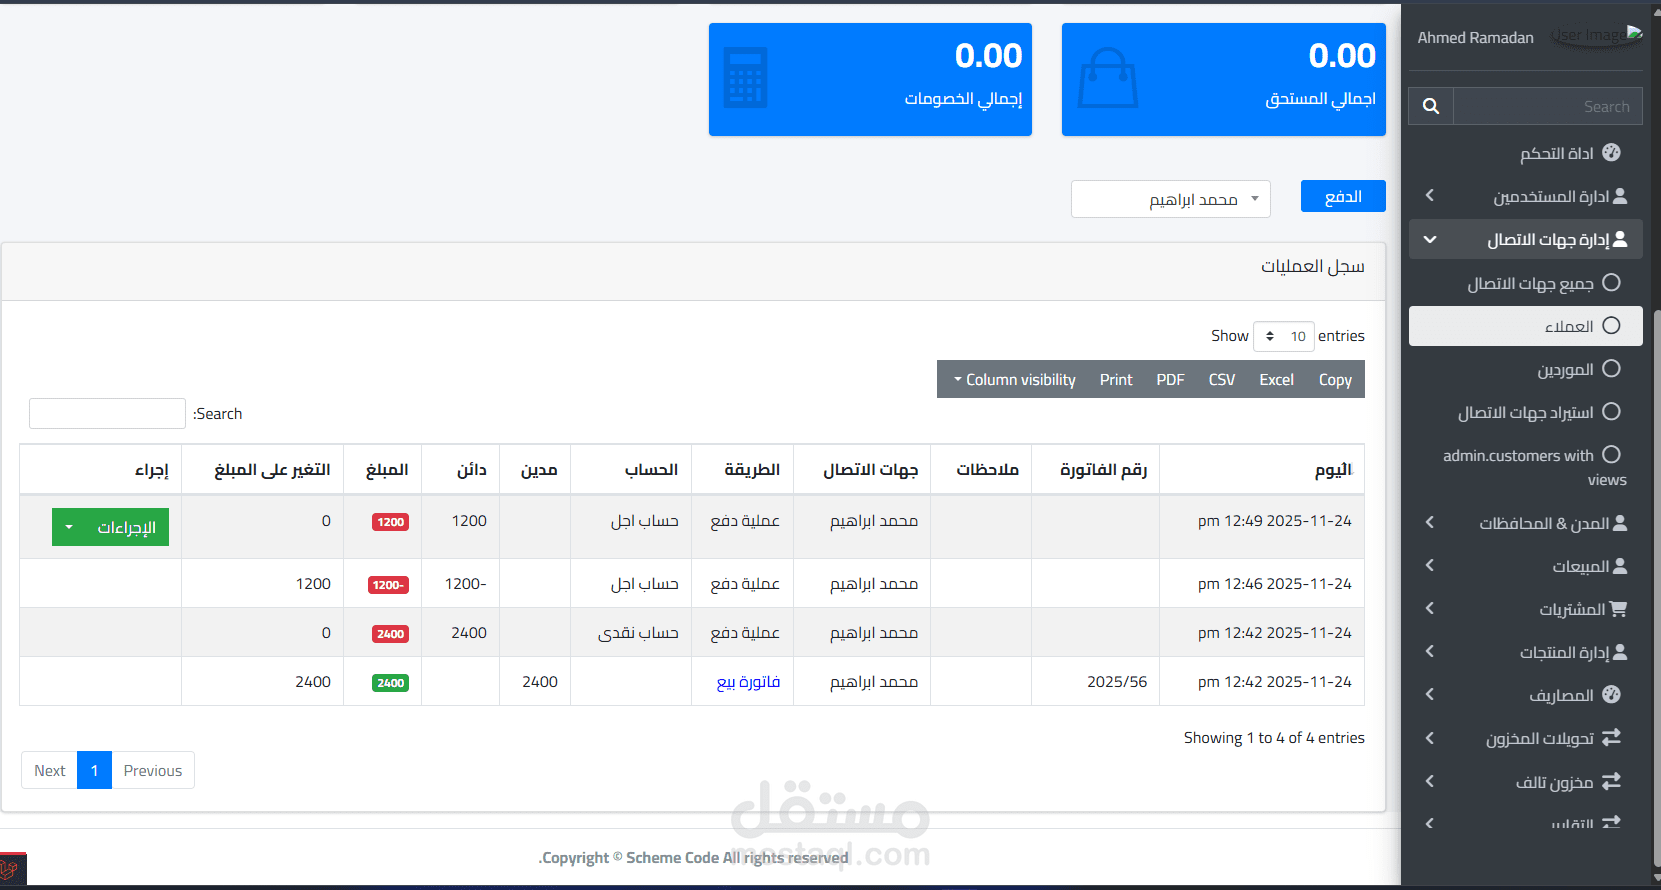Click the user icon beside ادارة المستخدمين

tap(1620, 196)
